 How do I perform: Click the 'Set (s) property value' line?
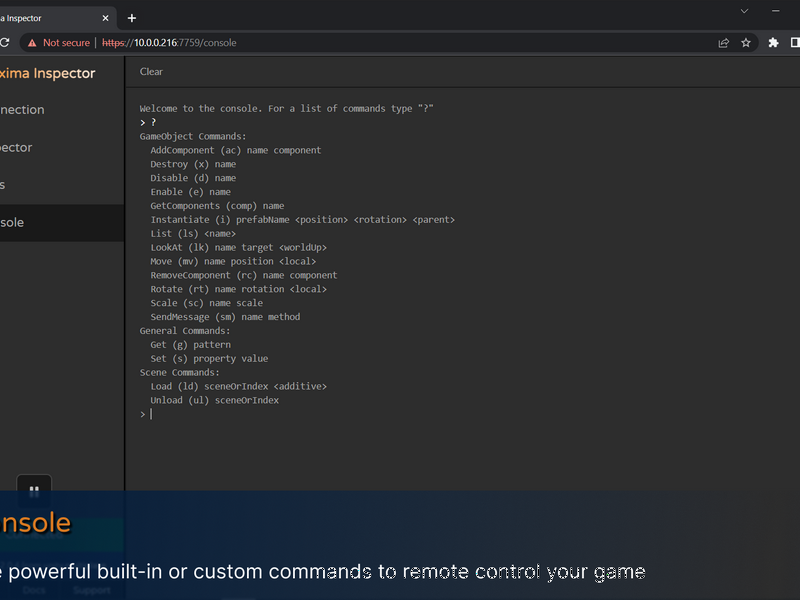tap(209, 359)
